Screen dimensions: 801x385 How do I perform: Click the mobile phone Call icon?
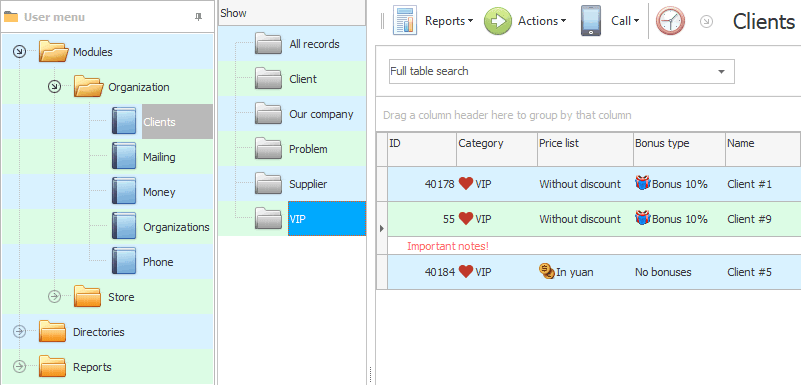(591, 21)
